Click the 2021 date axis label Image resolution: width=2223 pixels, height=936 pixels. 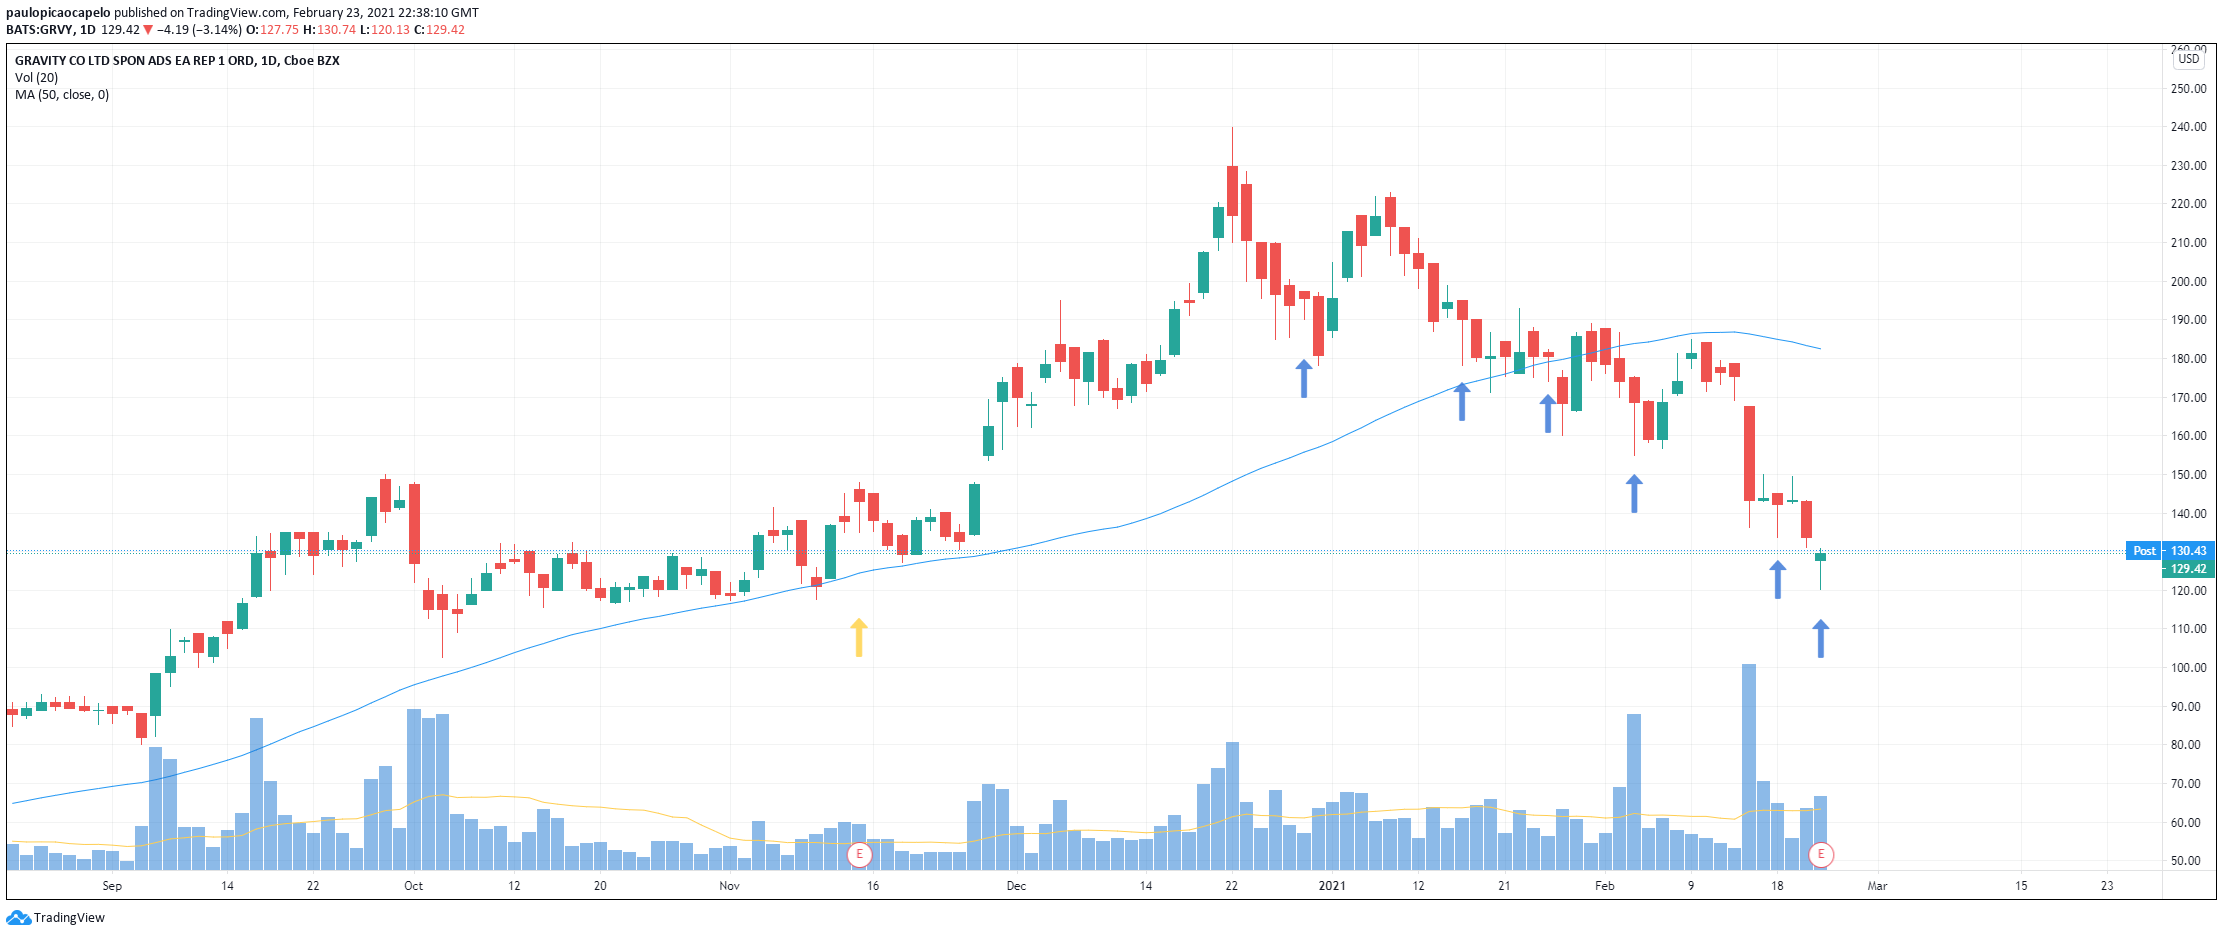coord(1332,886)
